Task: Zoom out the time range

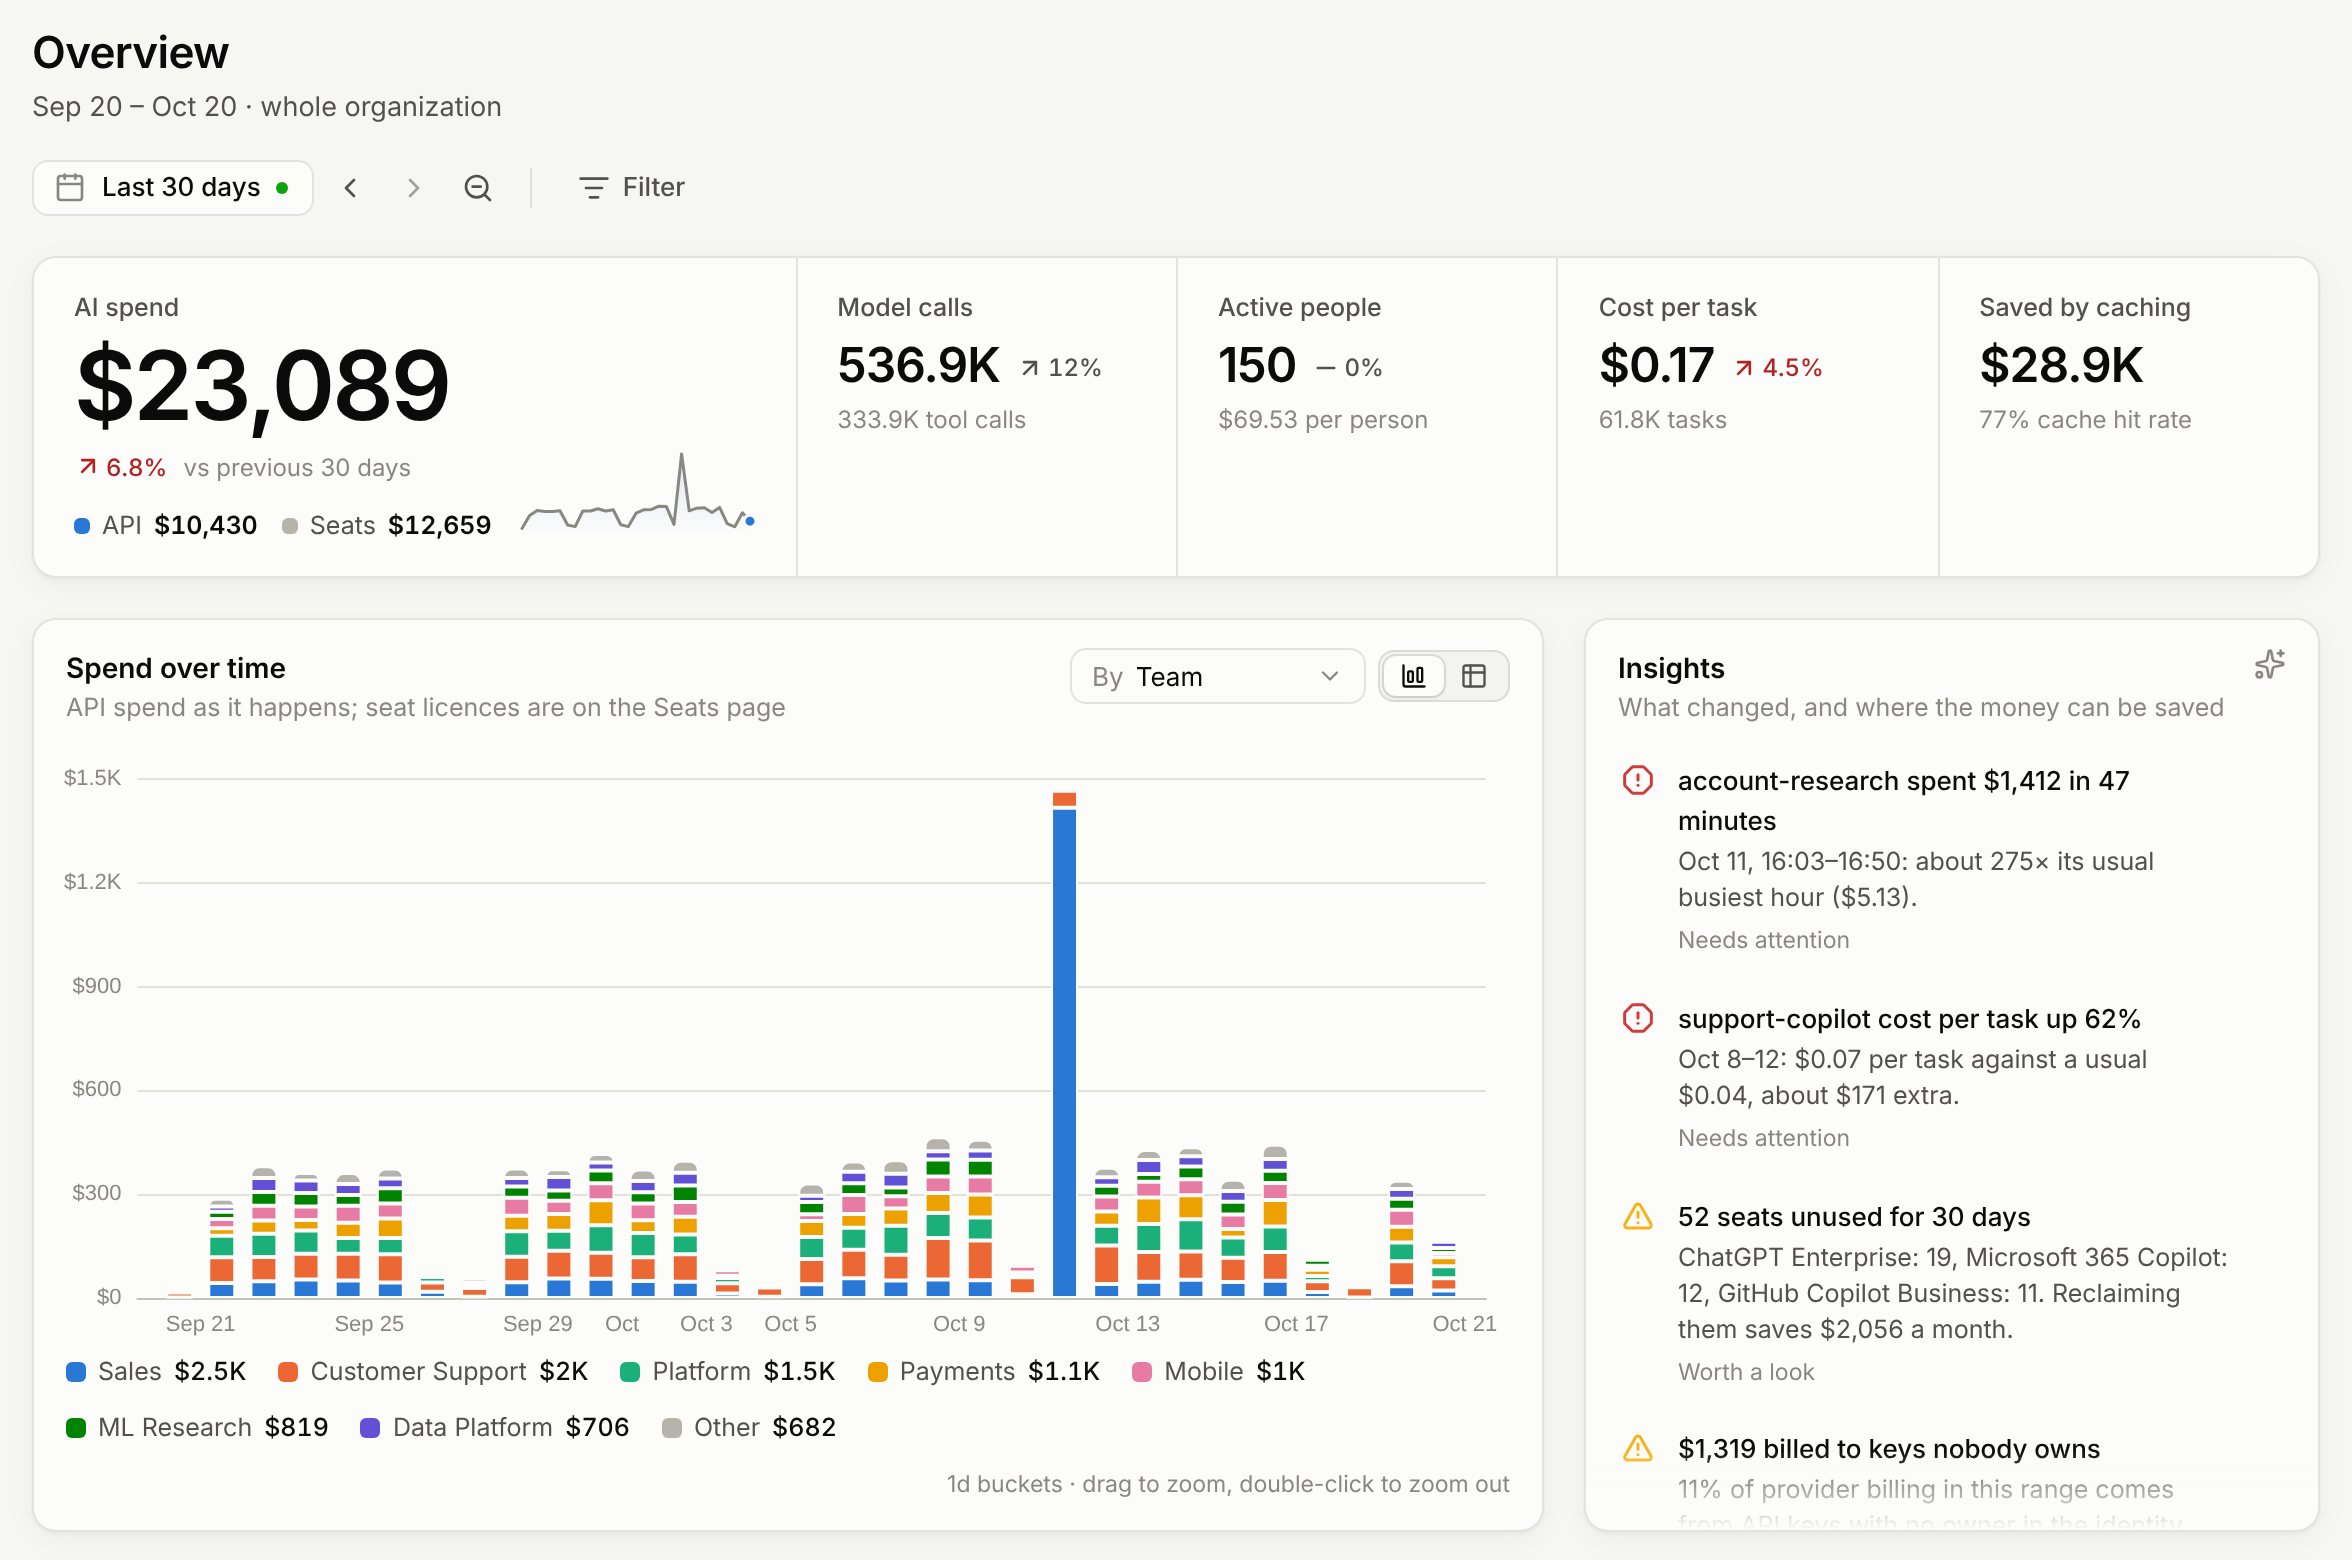Action: coord(478,188)
